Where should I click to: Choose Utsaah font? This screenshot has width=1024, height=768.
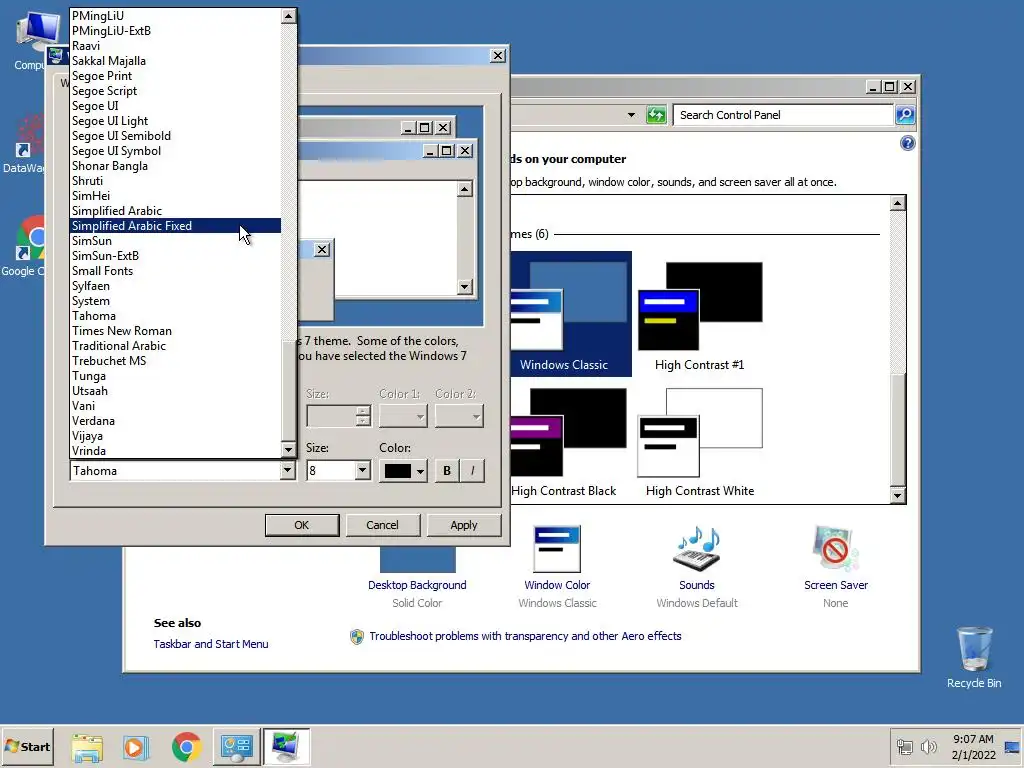pos(175,391)
